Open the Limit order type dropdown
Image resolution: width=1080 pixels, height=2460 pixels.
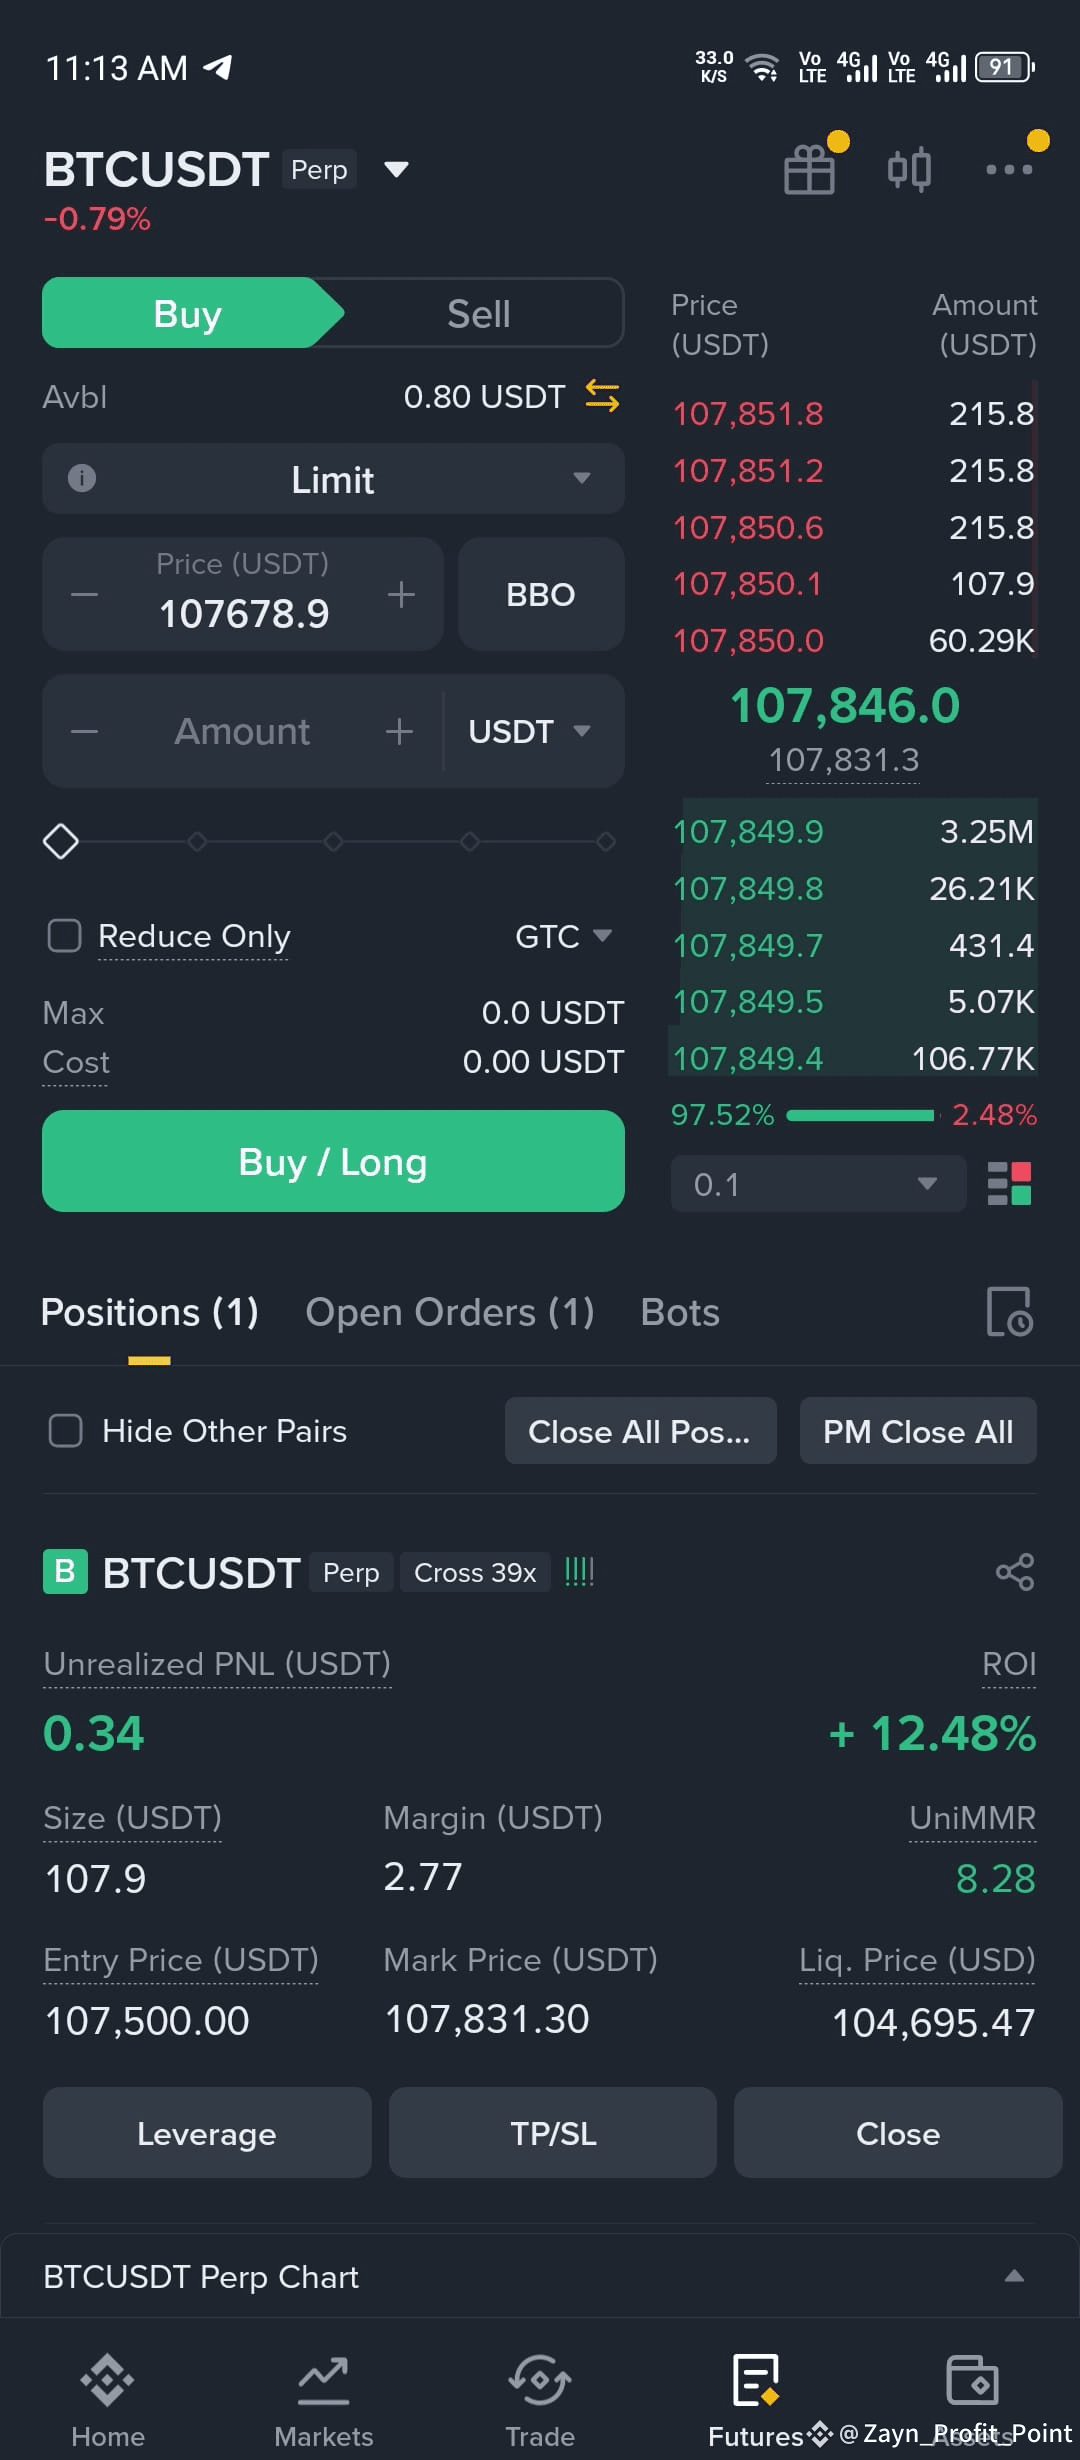pyautogui.click(x=333, y=479)
